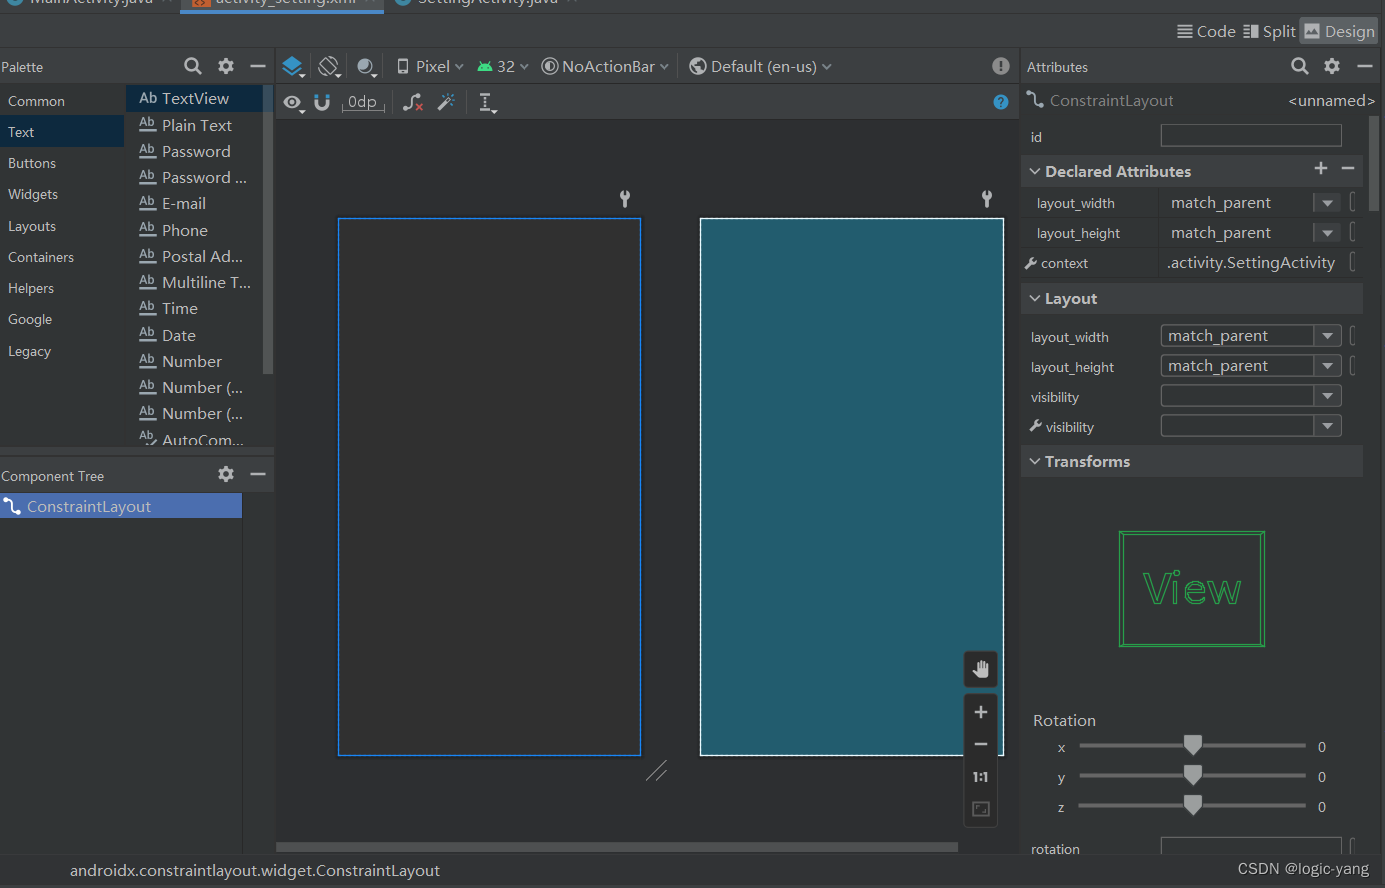
Task: Open Palette settings gear
Action: (x=226, y=66)
